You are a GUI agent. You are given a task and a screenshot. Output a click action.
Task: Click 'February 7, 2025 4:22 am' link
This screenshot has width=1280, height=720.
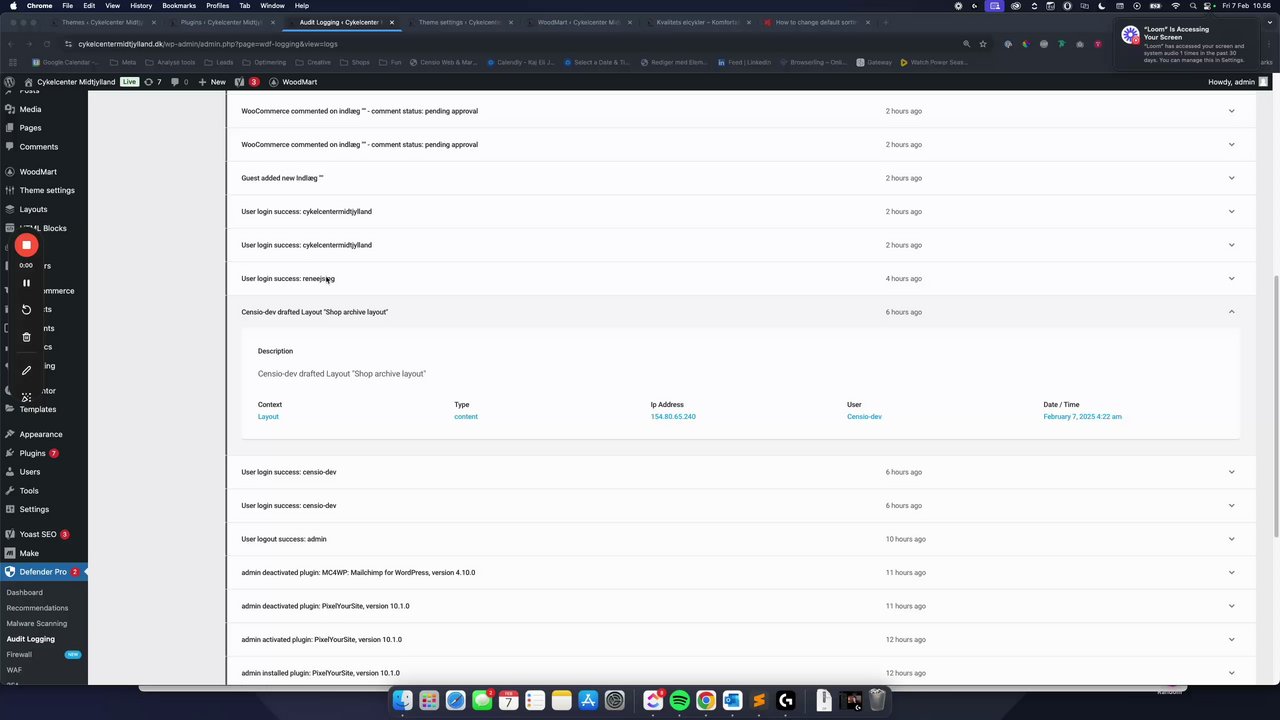click(x=1082, y=417)
